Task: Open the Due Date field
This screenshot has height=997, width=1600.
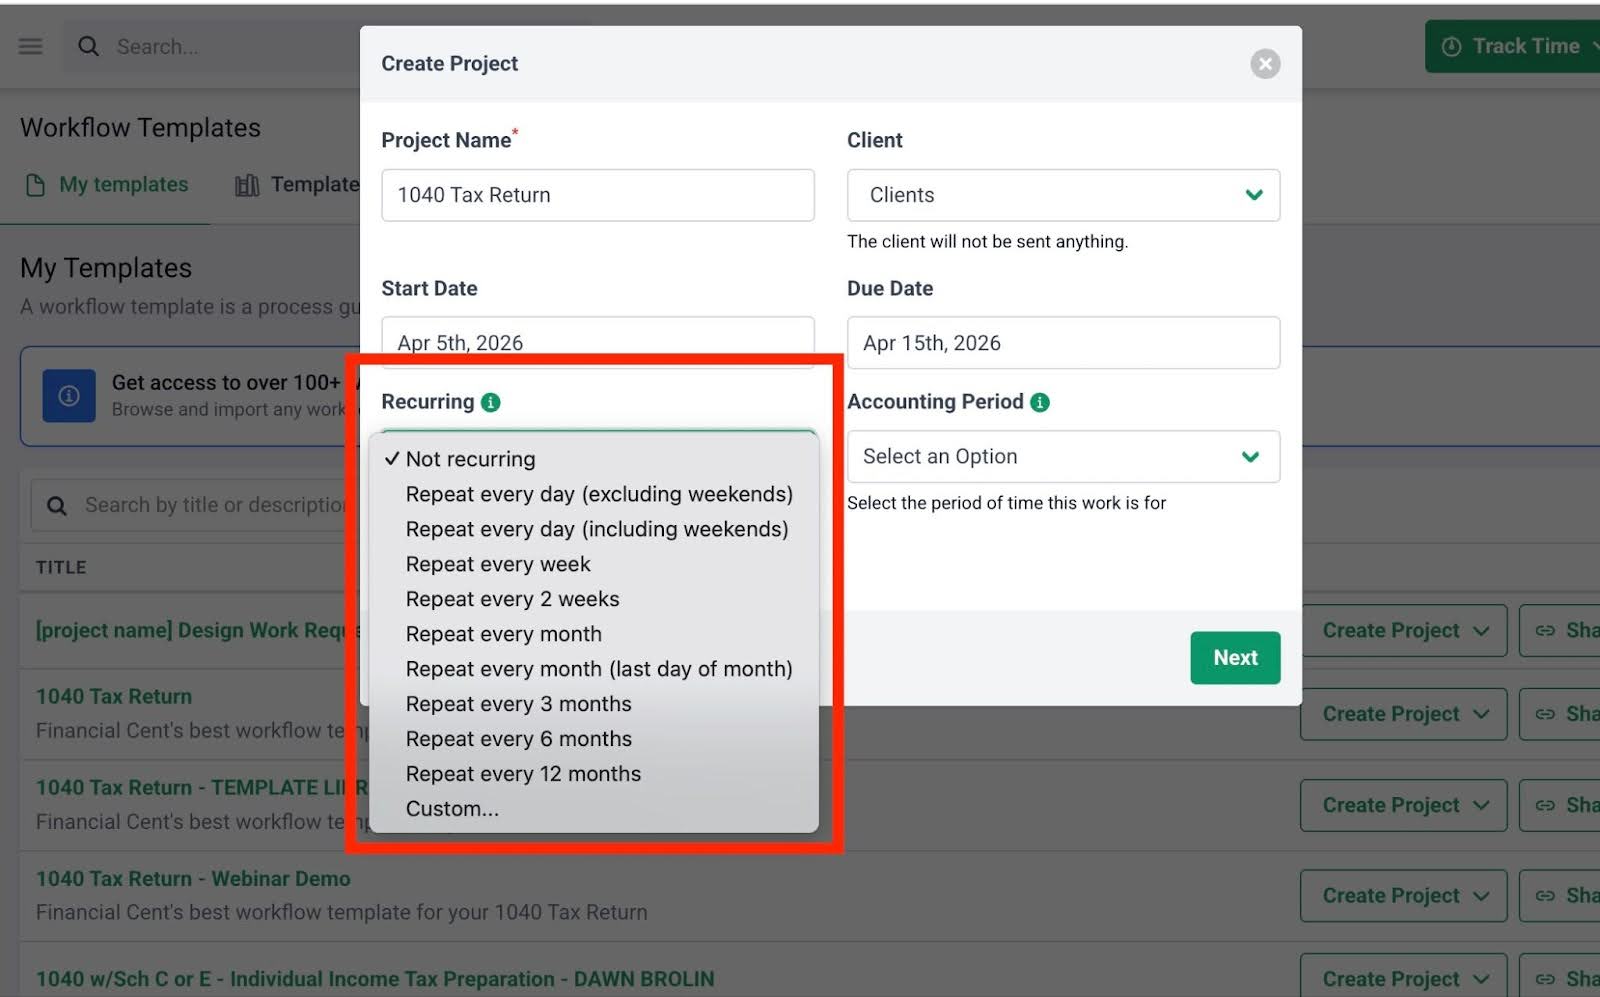Action: 1063,343
